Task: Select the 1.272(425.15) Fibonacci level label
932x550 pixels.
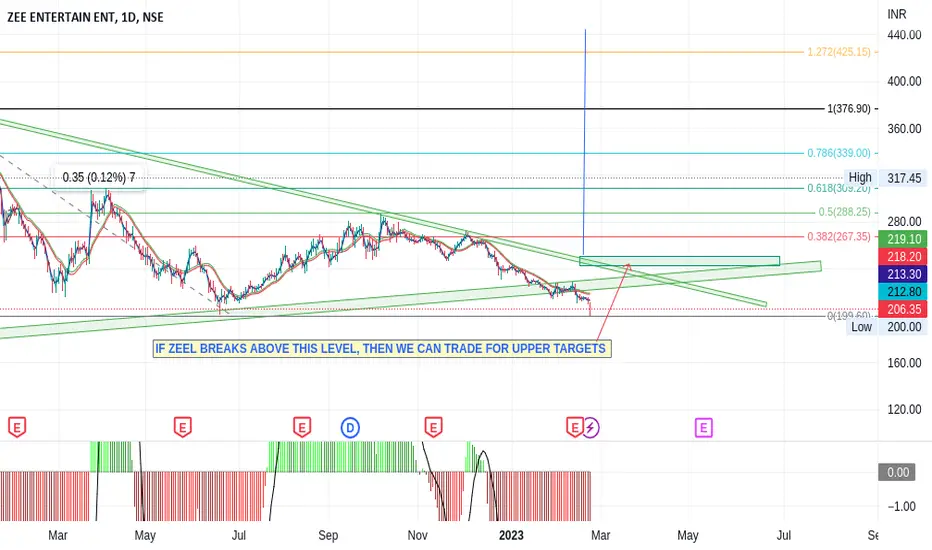Action: pos(839,52)
